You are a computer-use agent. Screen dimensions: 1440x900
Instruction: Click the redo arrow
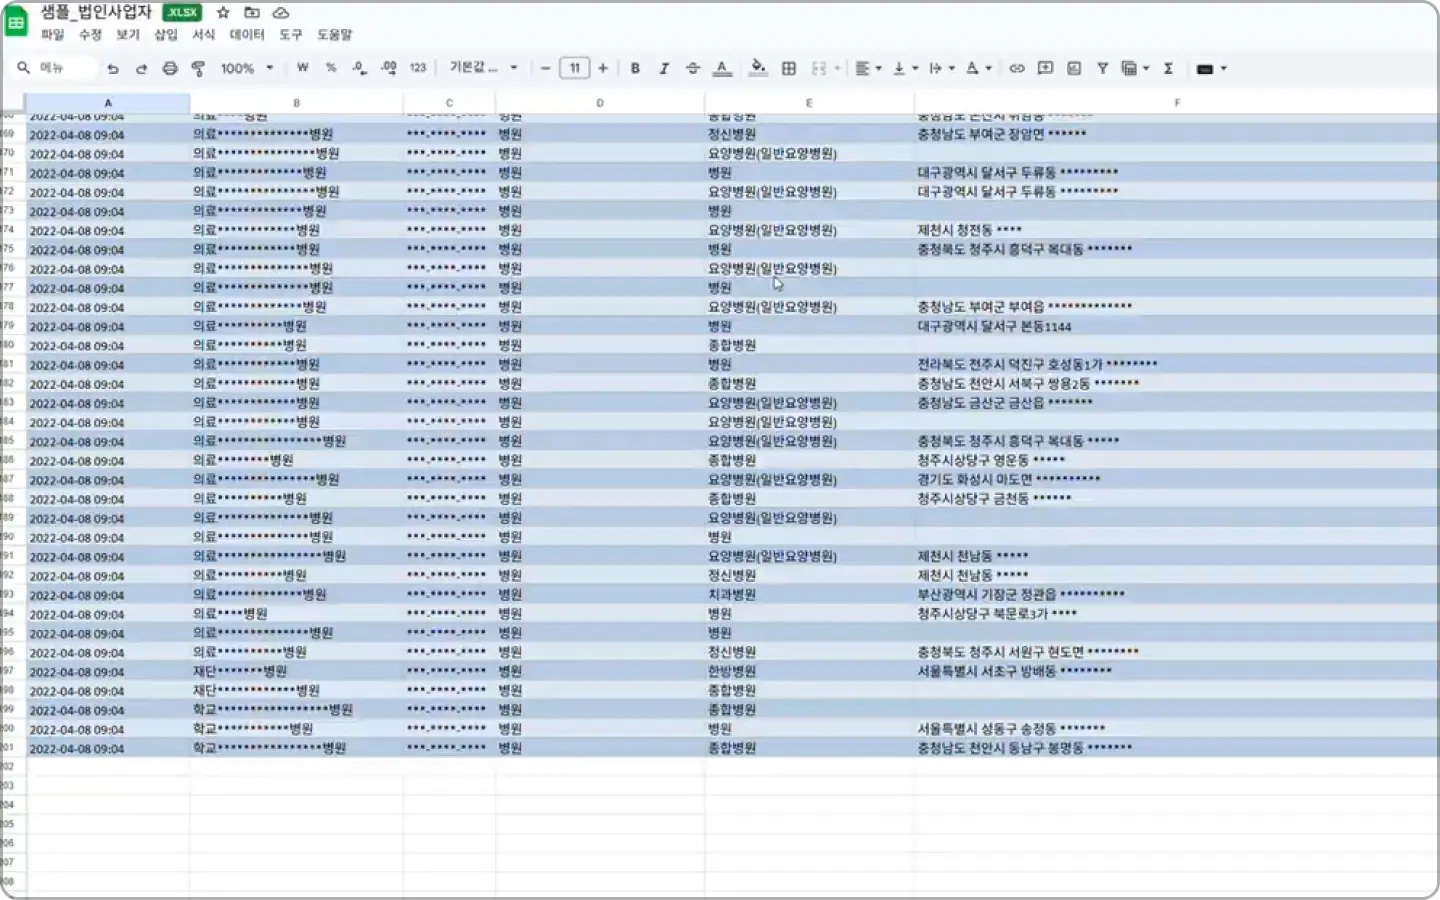pos(141,68)
